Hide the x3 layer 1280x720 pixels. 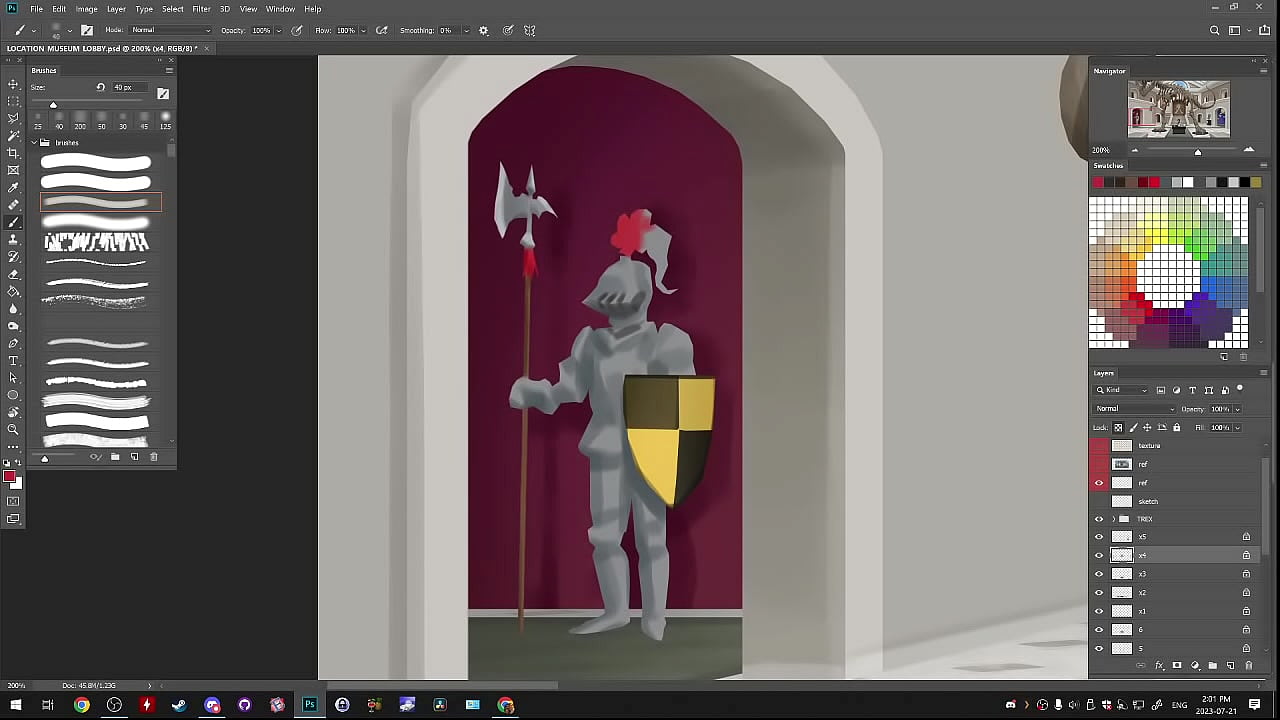point(1099,574)
